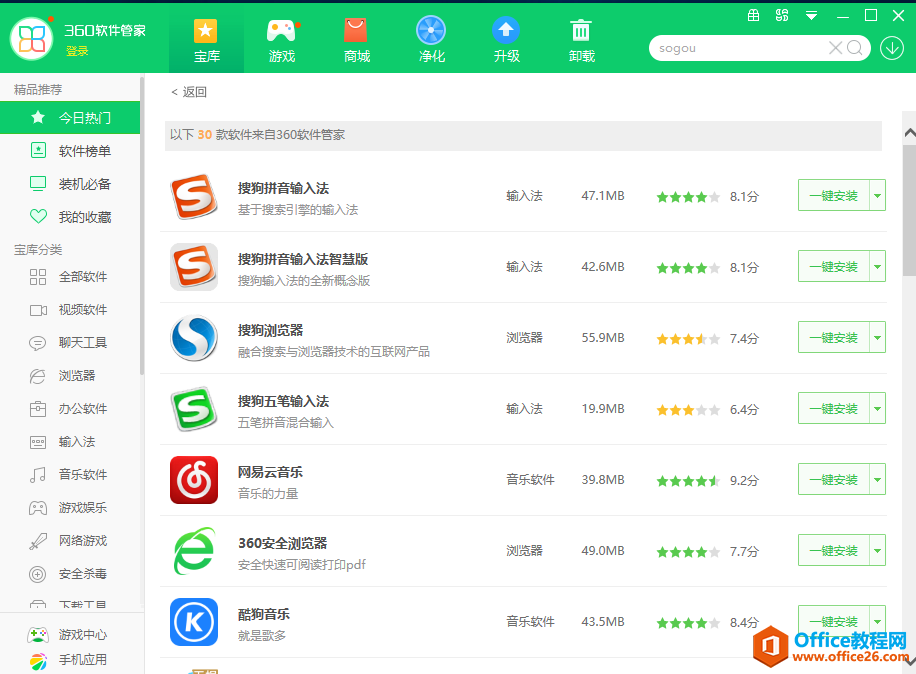The height and width of the screenshot is (674, 916).
Task: Click the 搜狗拼音输入法智慧版 app icon
Action: click(x=194, y=267)
